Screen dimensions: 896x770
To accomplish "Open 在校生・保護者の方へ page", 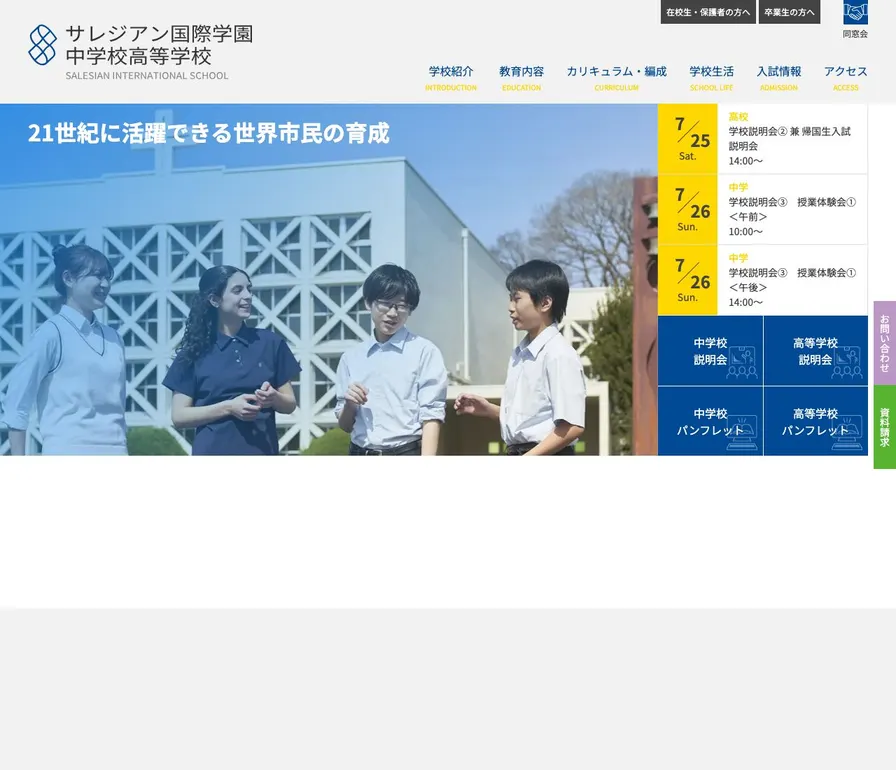I will (x=708, y=12).
